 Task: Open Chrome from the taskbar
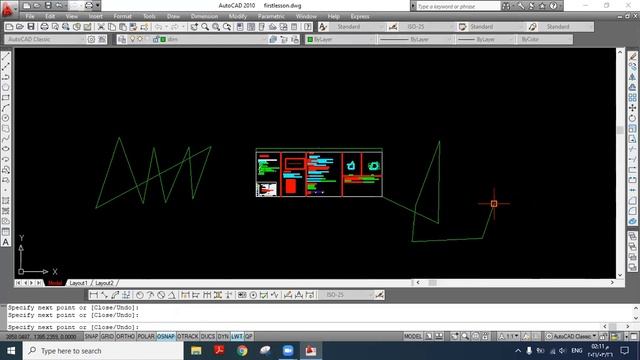[242, 351]
